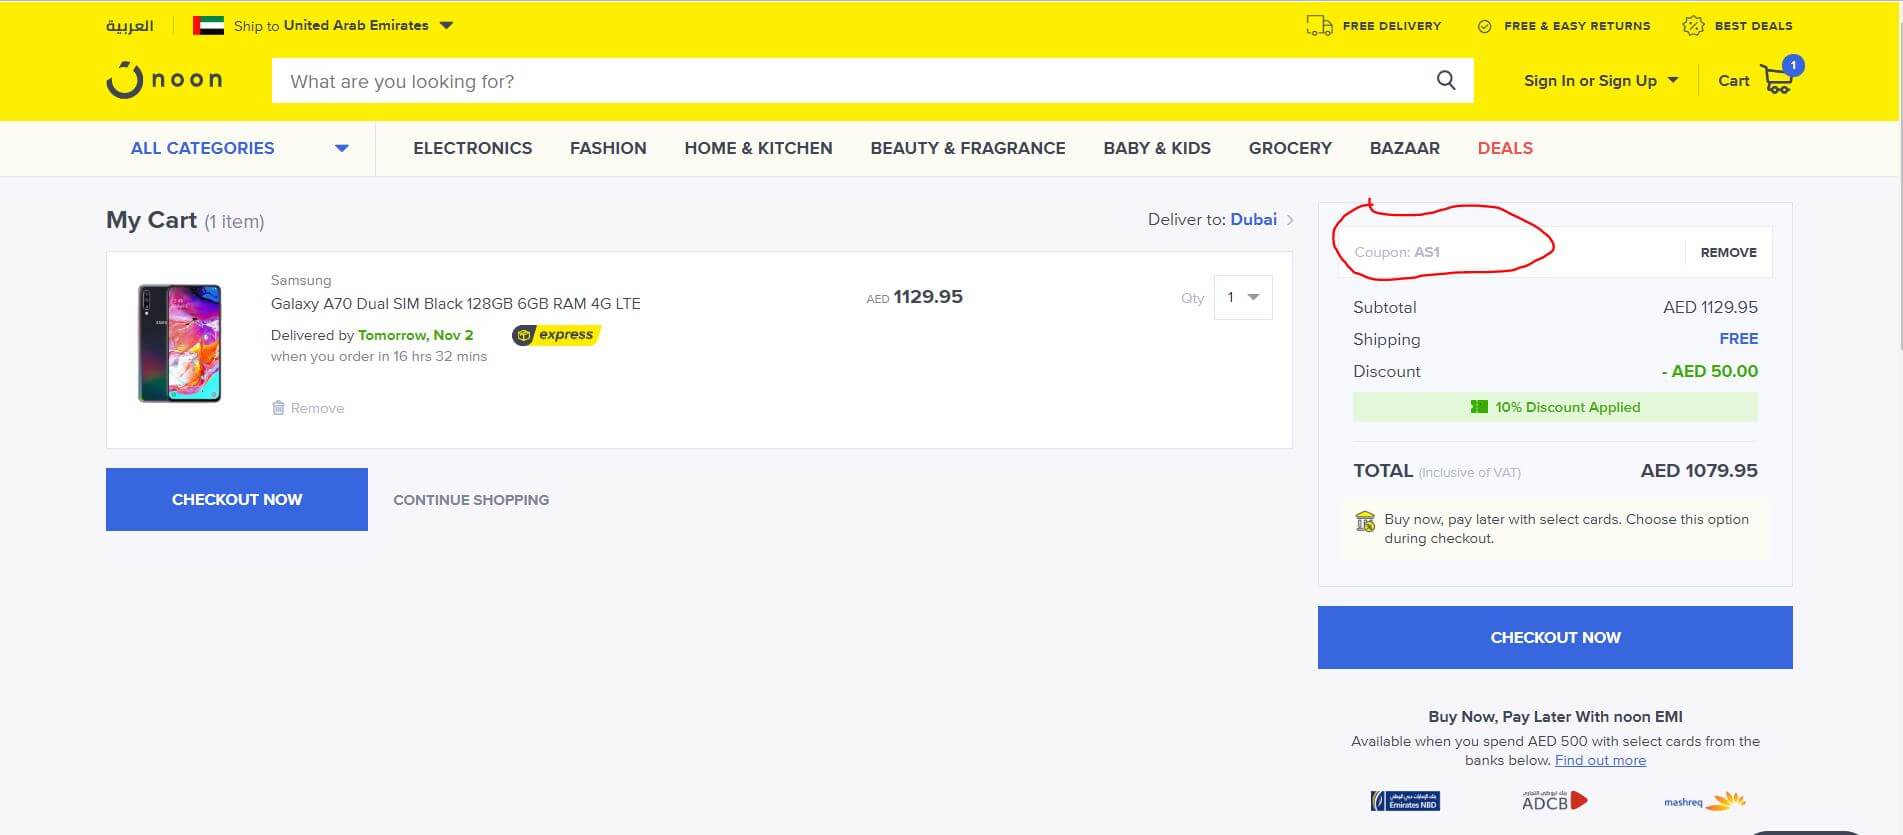Click the 10% Discount Applied banner
The height and width of the screenshot is (835, 1903).
[x=1555, y=407]
